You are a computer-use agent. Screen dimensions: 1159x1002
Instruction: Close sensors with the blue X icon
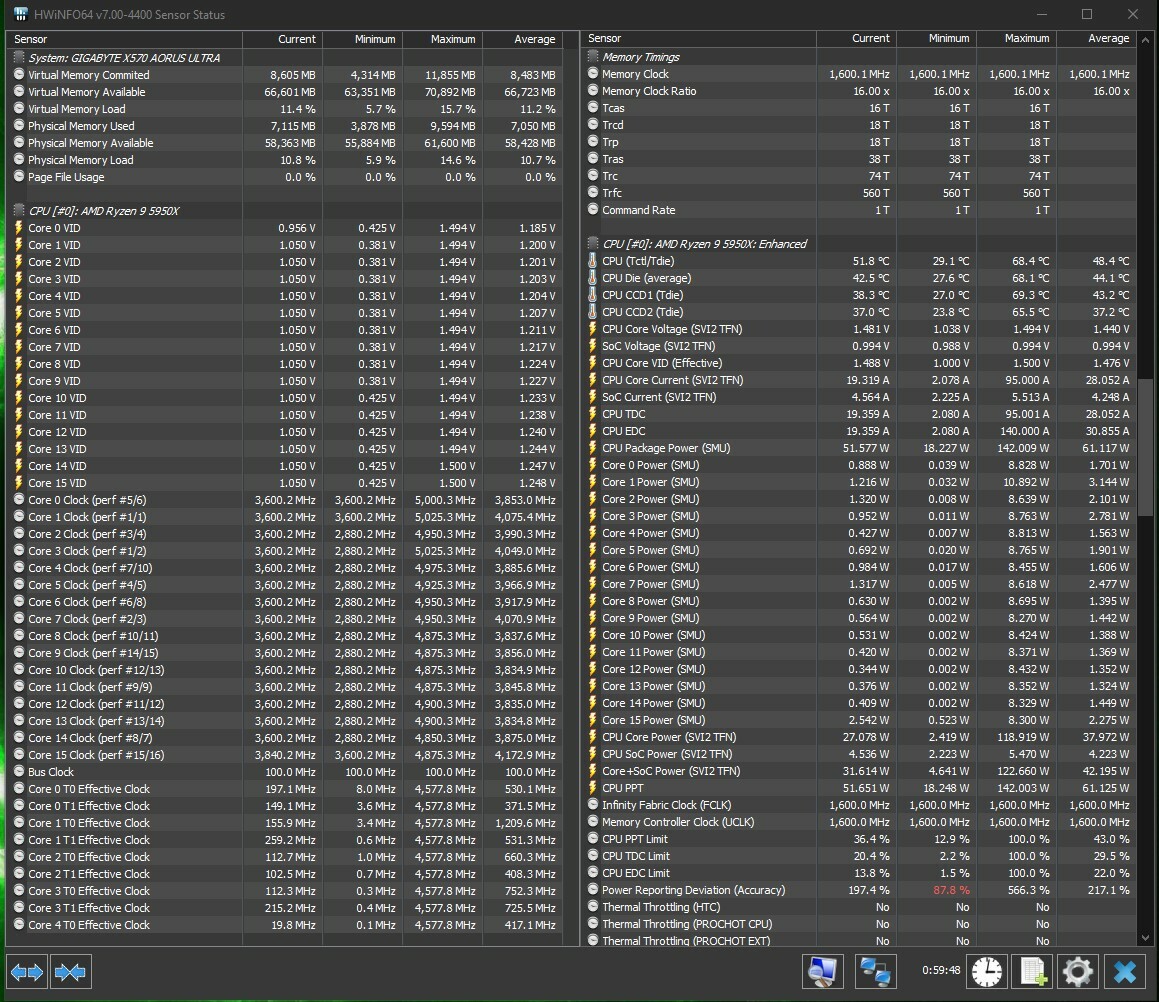pyautogui.click(x=1124, y=971)
